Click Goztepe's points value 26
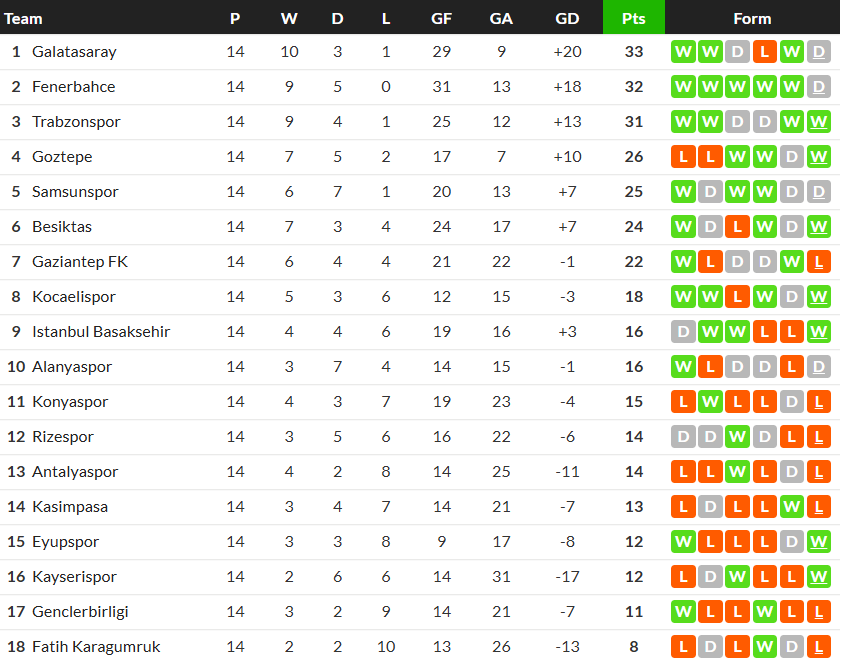 pyautogui.click(x=634, y=157)
